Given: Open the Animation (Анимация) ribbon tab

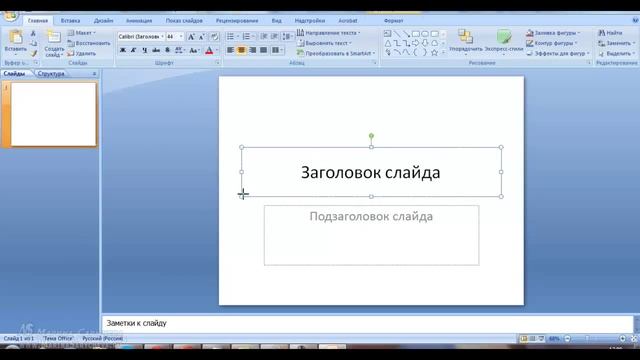Looking at the screenshot, I should point(139,20).
